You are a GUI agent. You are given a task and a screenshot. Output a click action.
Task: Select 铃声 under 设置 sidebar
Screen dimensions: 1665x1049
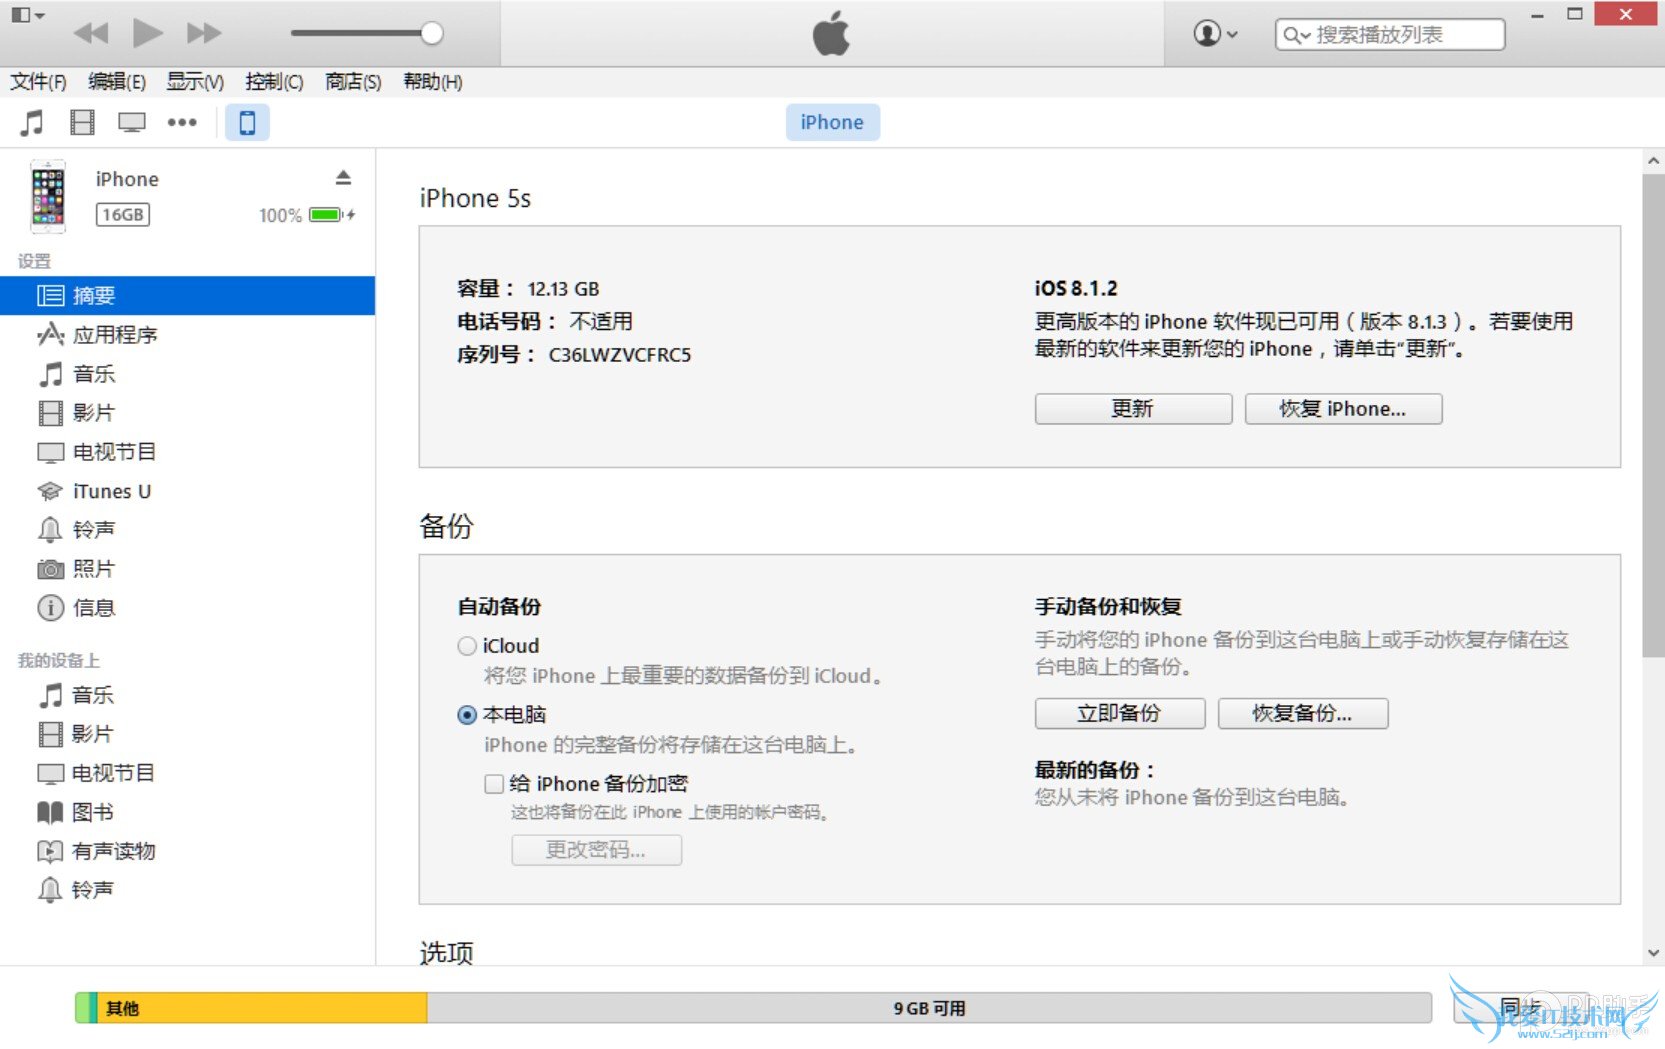(x=95, y=529)
